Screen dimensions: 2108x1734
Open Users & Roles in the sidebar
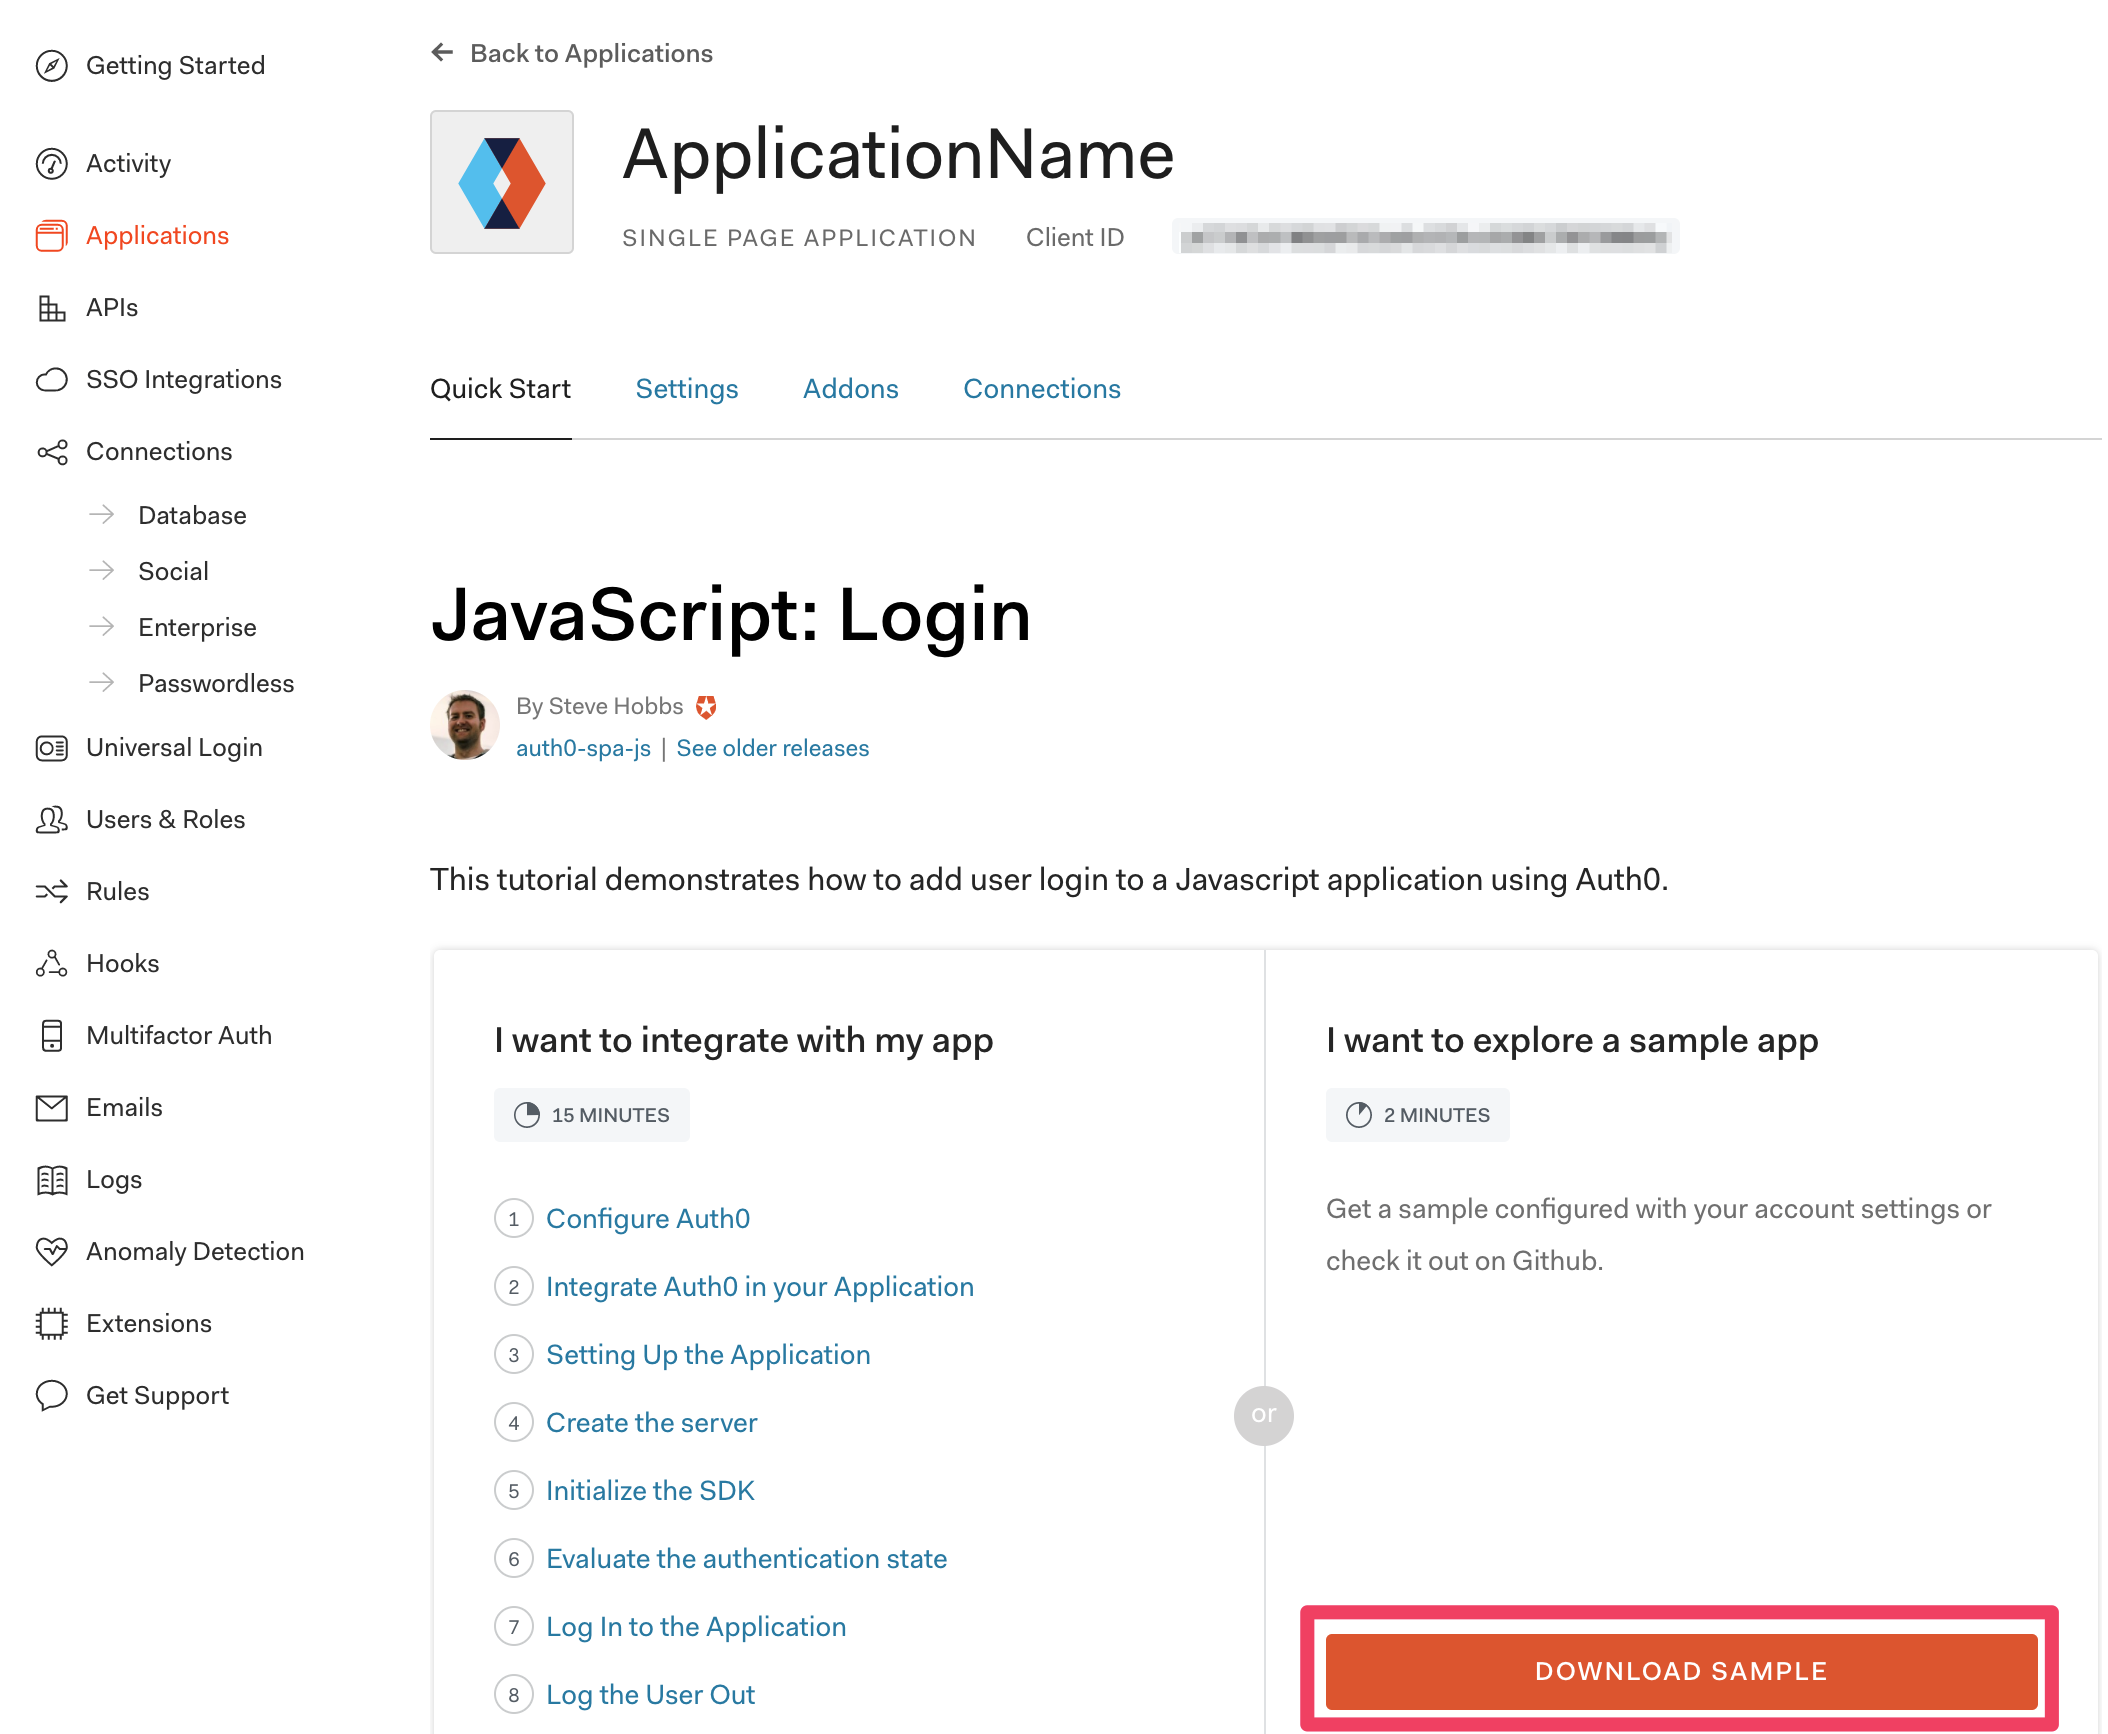click(x=165, y=820)
